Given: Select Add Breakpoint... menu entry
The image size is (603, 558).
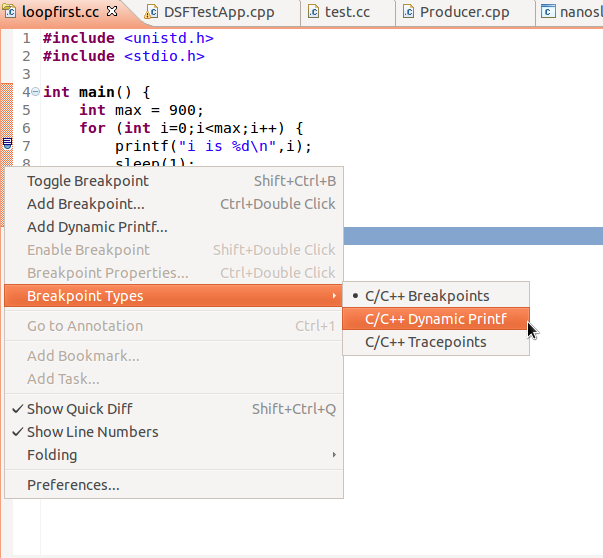Looking at the screenshot, I should pos(174,204).
